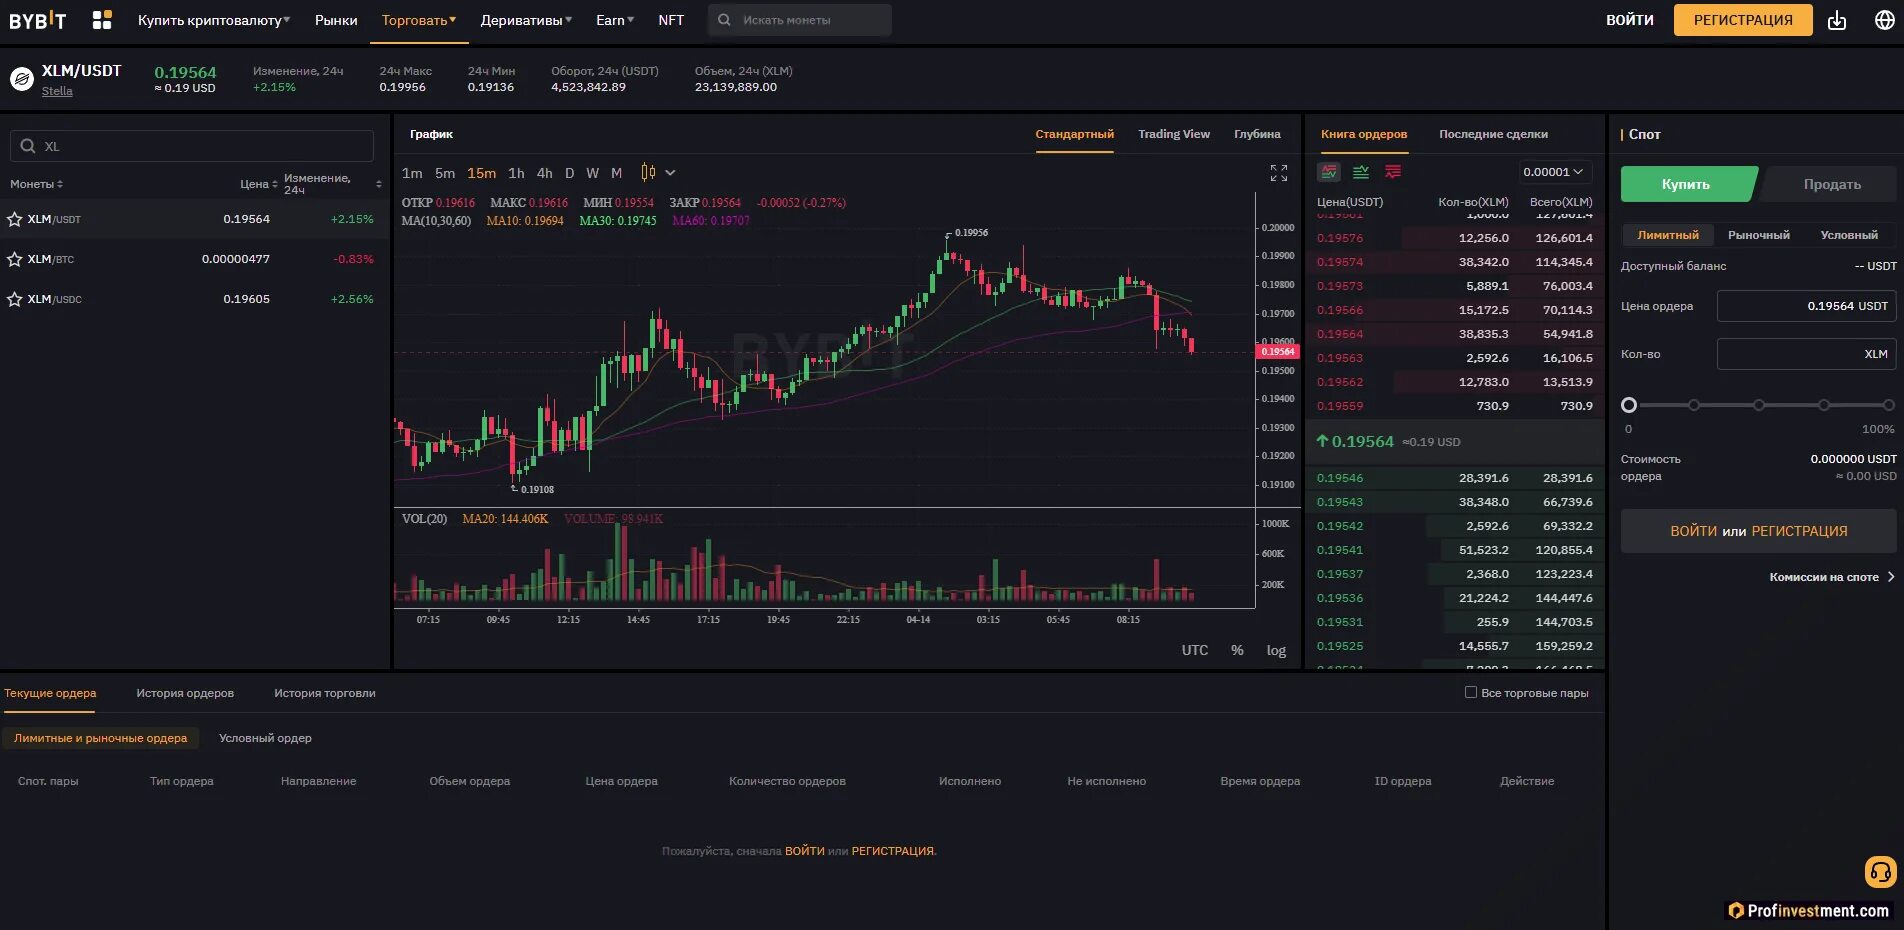1904x930 pixels.
Task: Sort pairs by Монеты column
Action: [36, 184]
